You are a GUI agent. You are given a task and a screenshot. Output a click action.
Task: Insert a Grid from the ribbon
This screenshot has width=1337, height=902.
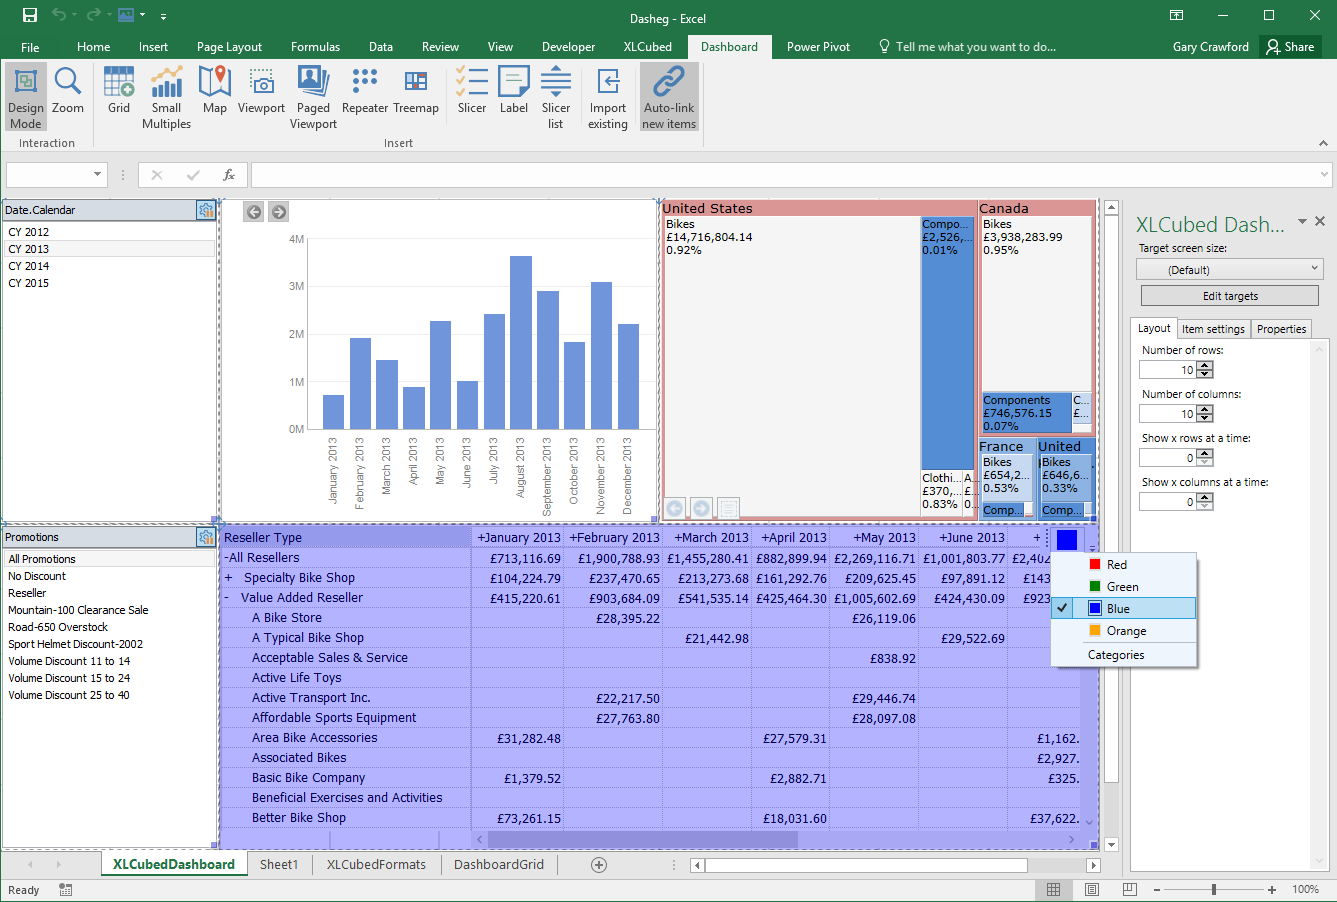pyautogui.click(x=119, y=91)
